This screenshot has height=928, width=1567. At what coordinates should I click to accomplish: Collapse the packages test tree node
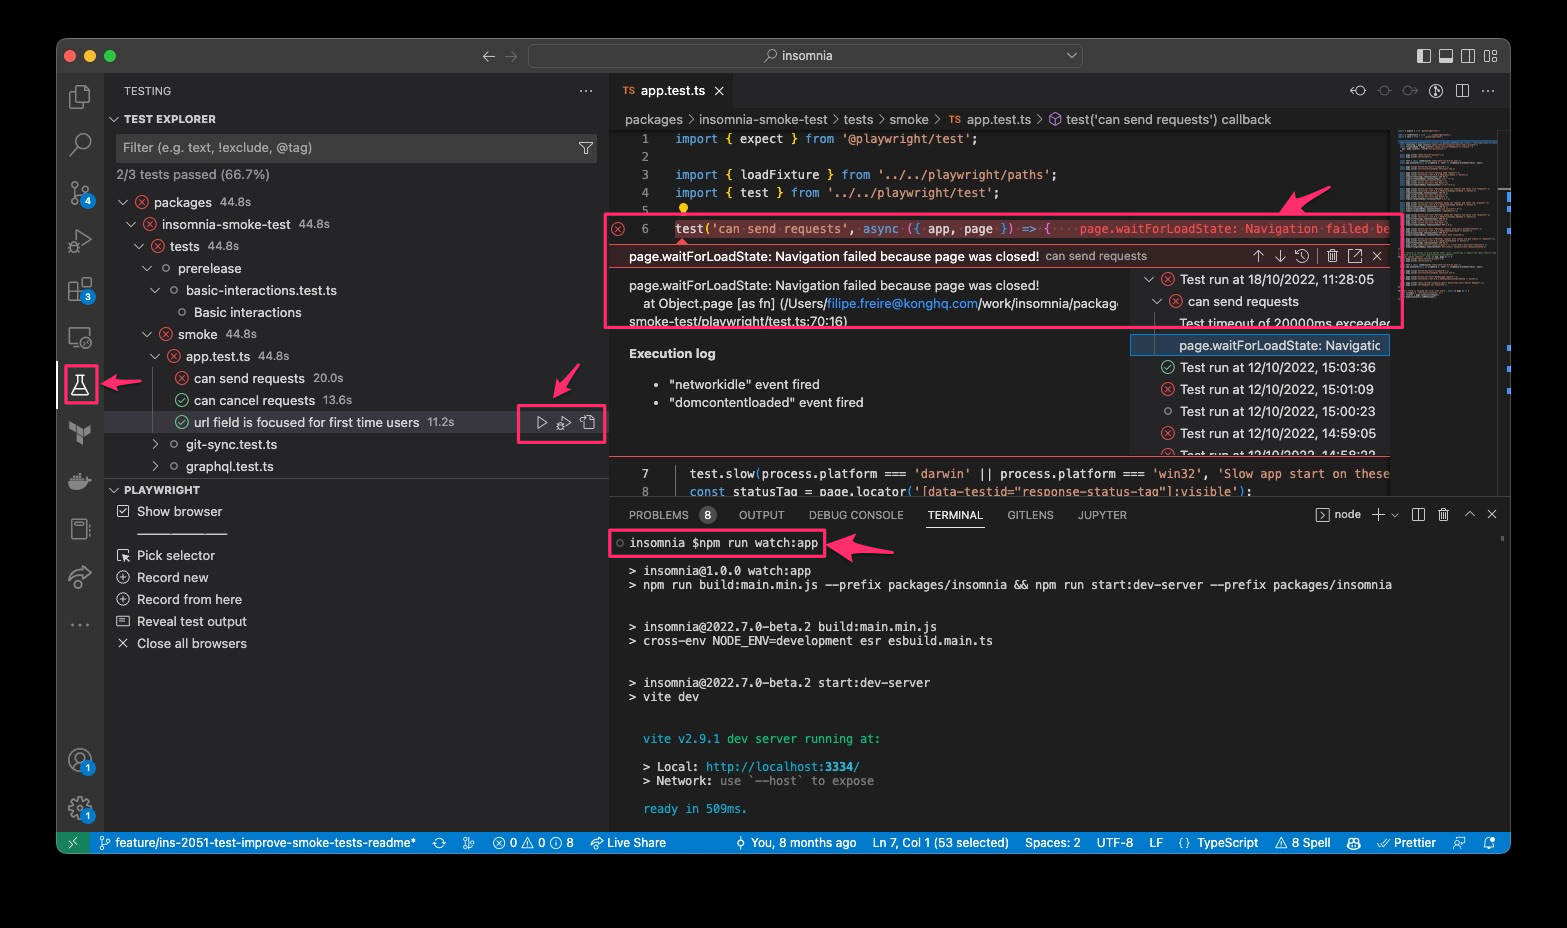[x=123, y=202]
